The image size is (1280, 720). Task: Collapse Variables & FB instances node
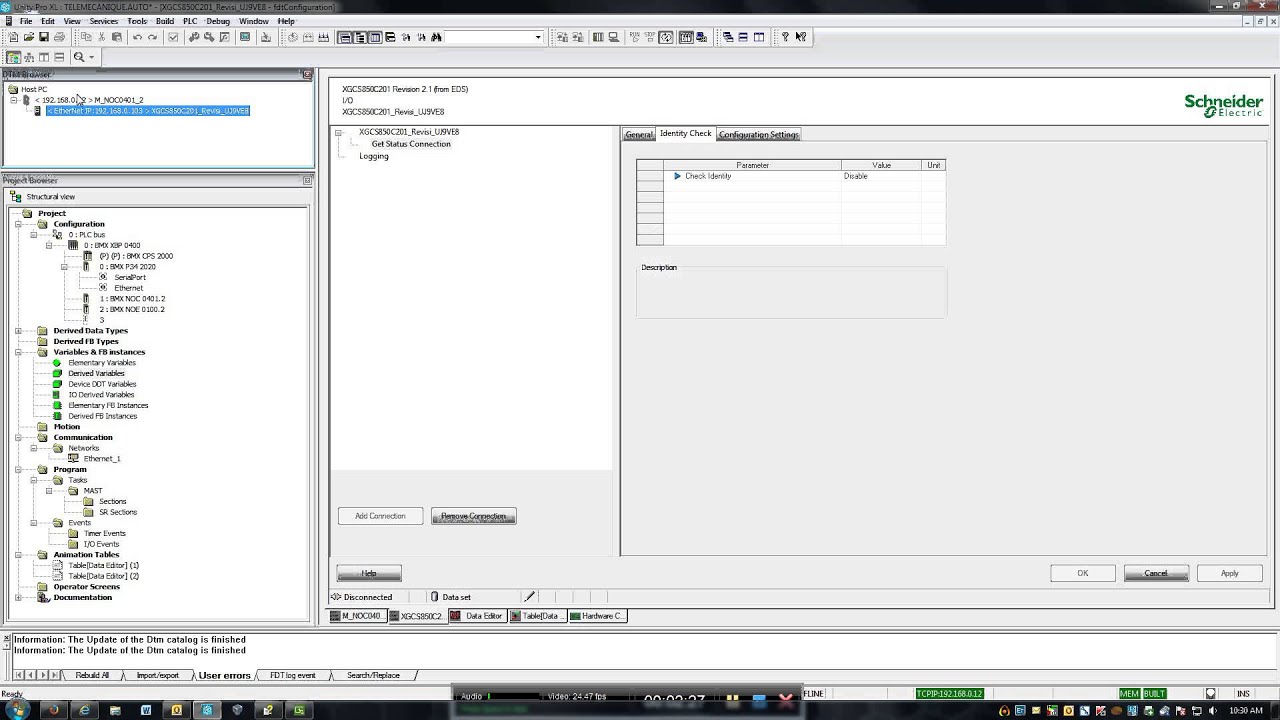coord(18,352)
